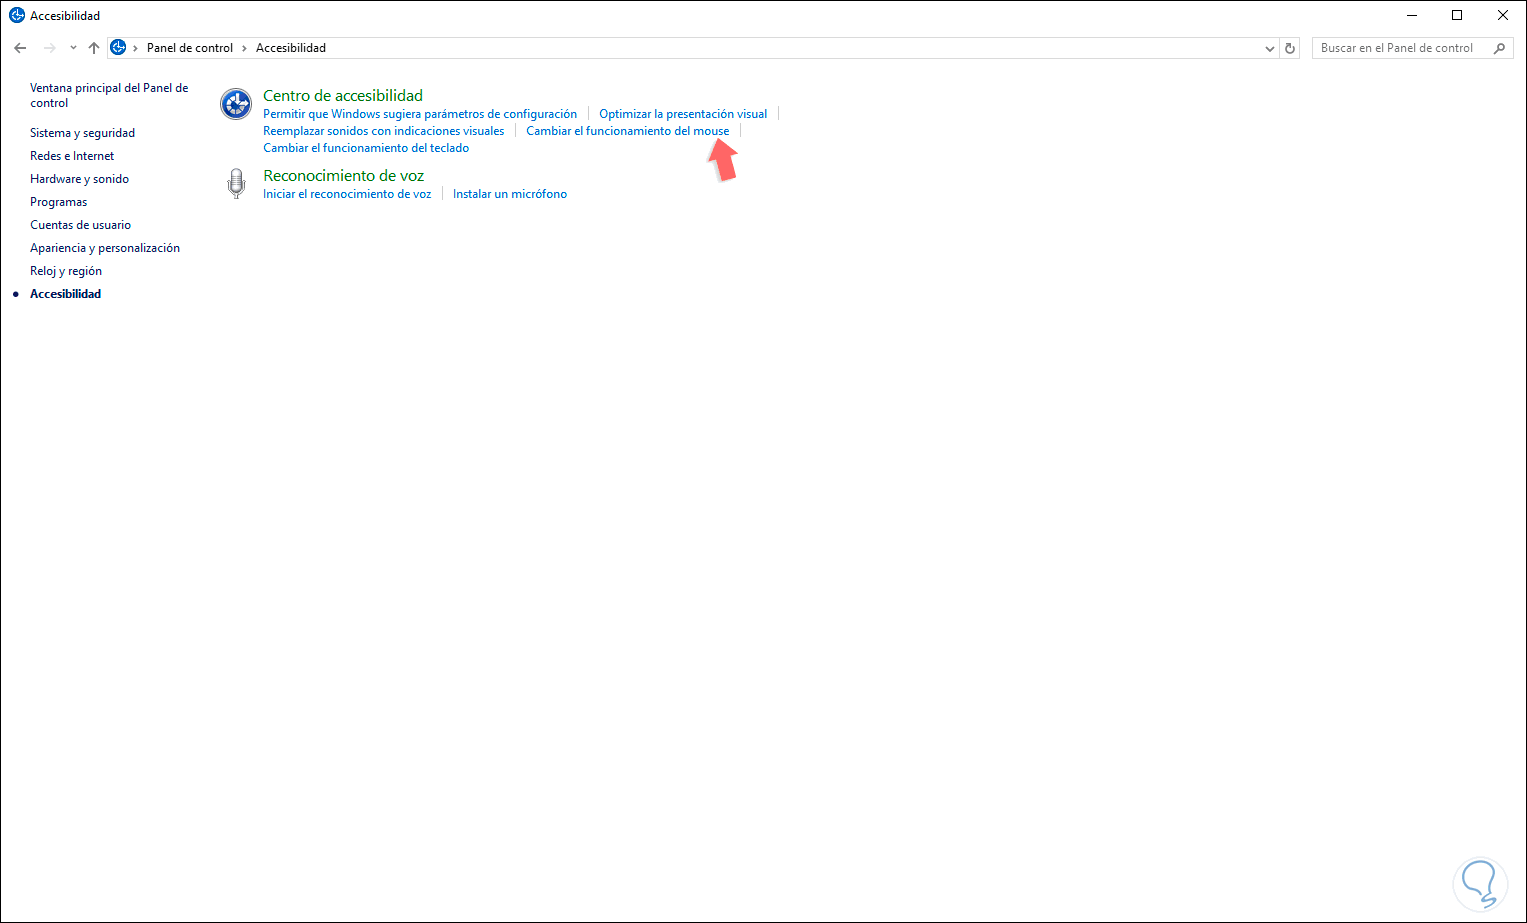1527x923 pixels.
Task: Open 'Reconocimiento de voz' heading link
Action: (344, 176)
